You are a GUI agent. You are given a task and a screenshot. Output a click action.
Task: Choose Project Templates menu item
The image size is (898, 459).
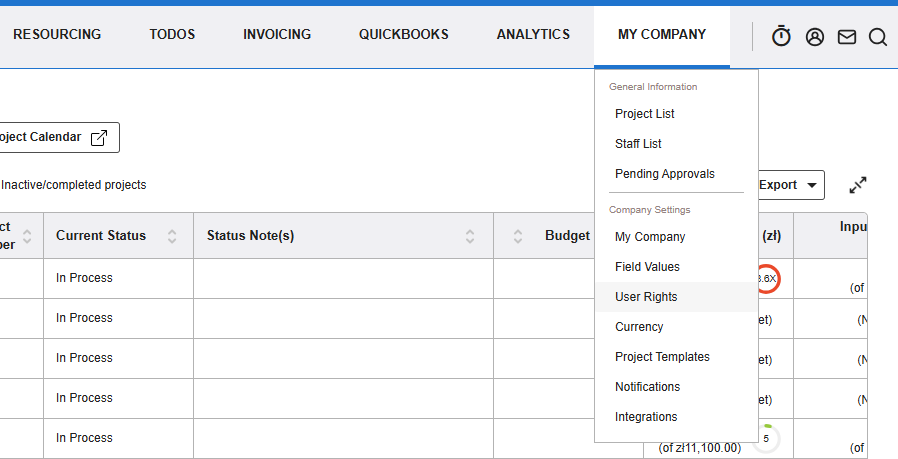(662, 357)
